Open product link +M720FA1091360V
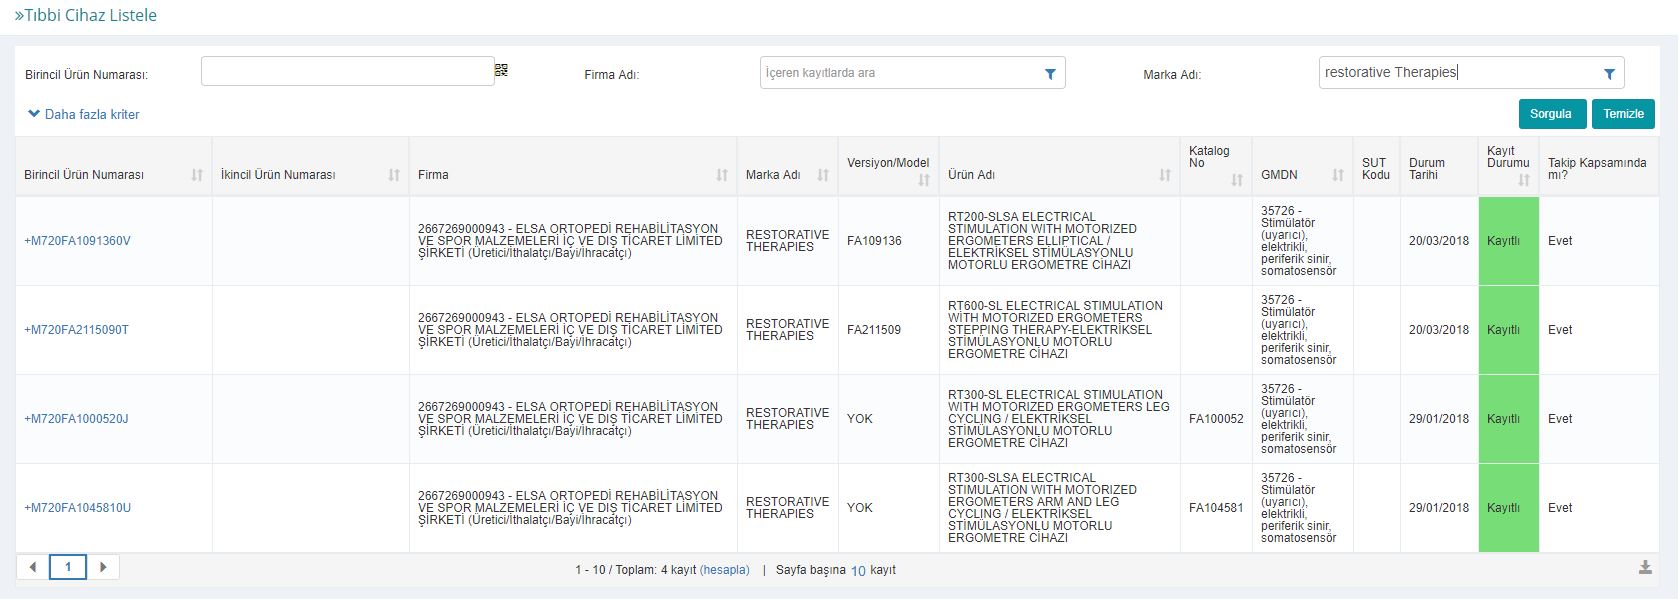 click(77, 241)
